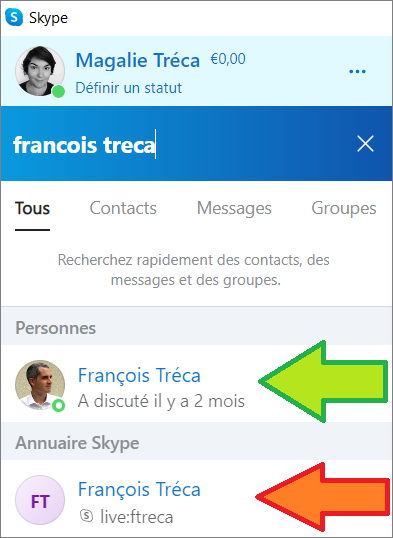The image size is (393, 538).
Task: Switch to the Groupes tab
Action: pyautogui.click(x=344, y=208)
